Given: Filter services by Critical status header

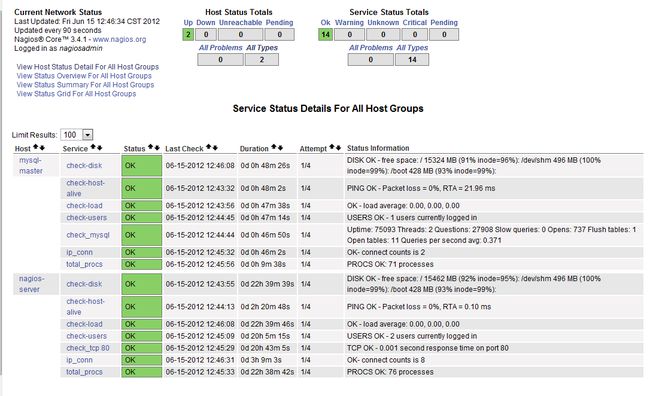Looking at the screenshot, I should click(x=415, y=22).
